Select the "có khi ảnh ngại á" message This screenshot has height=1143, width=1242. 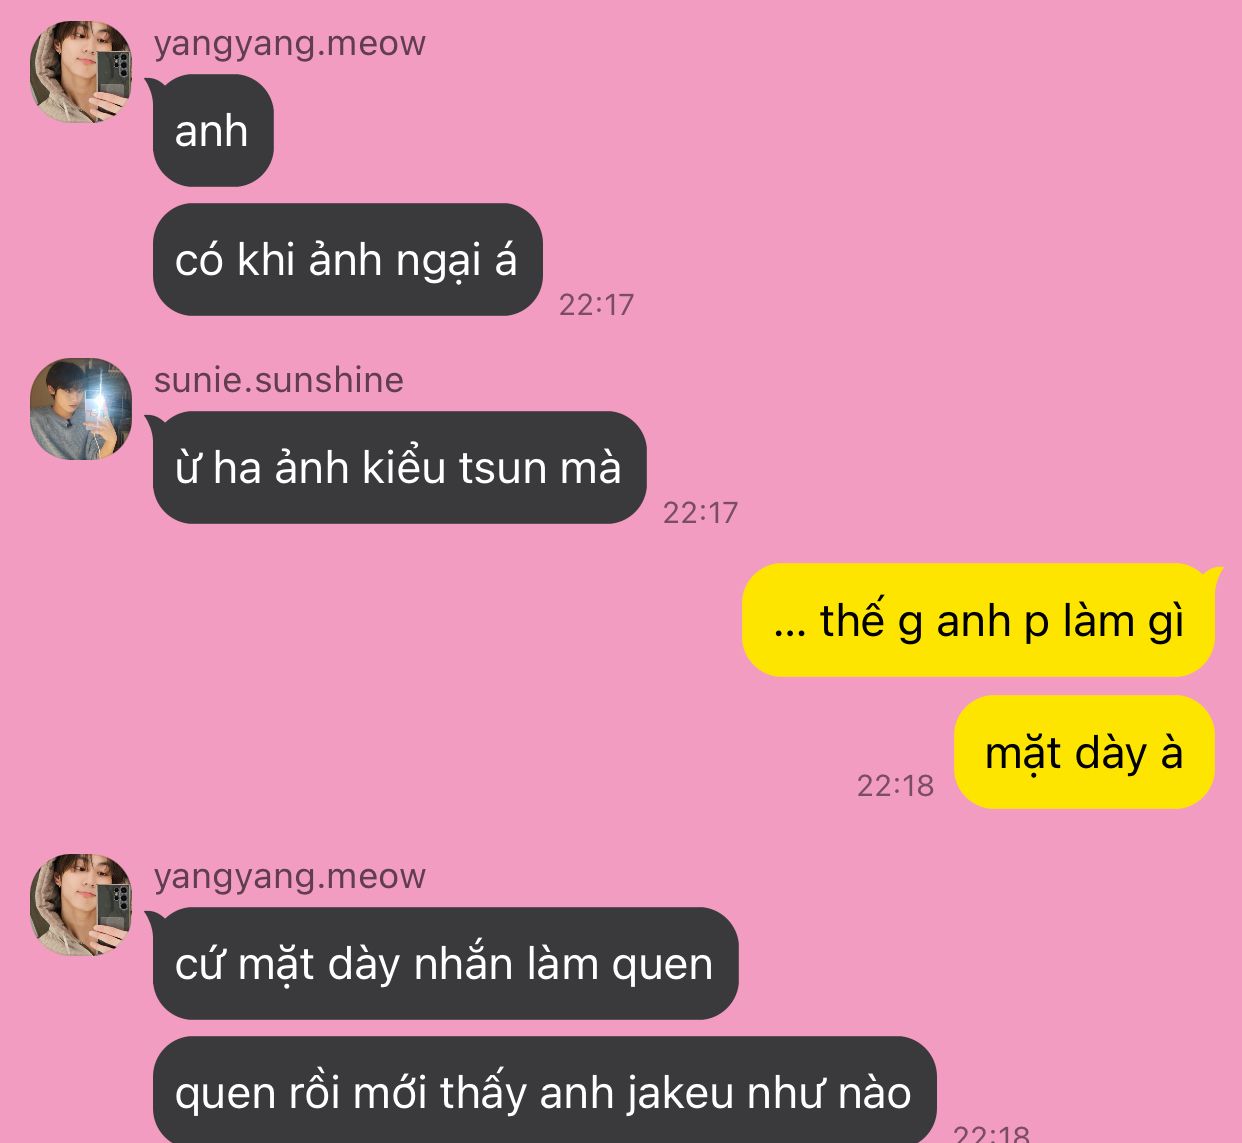pyautogui.click(x=347, y=260)
